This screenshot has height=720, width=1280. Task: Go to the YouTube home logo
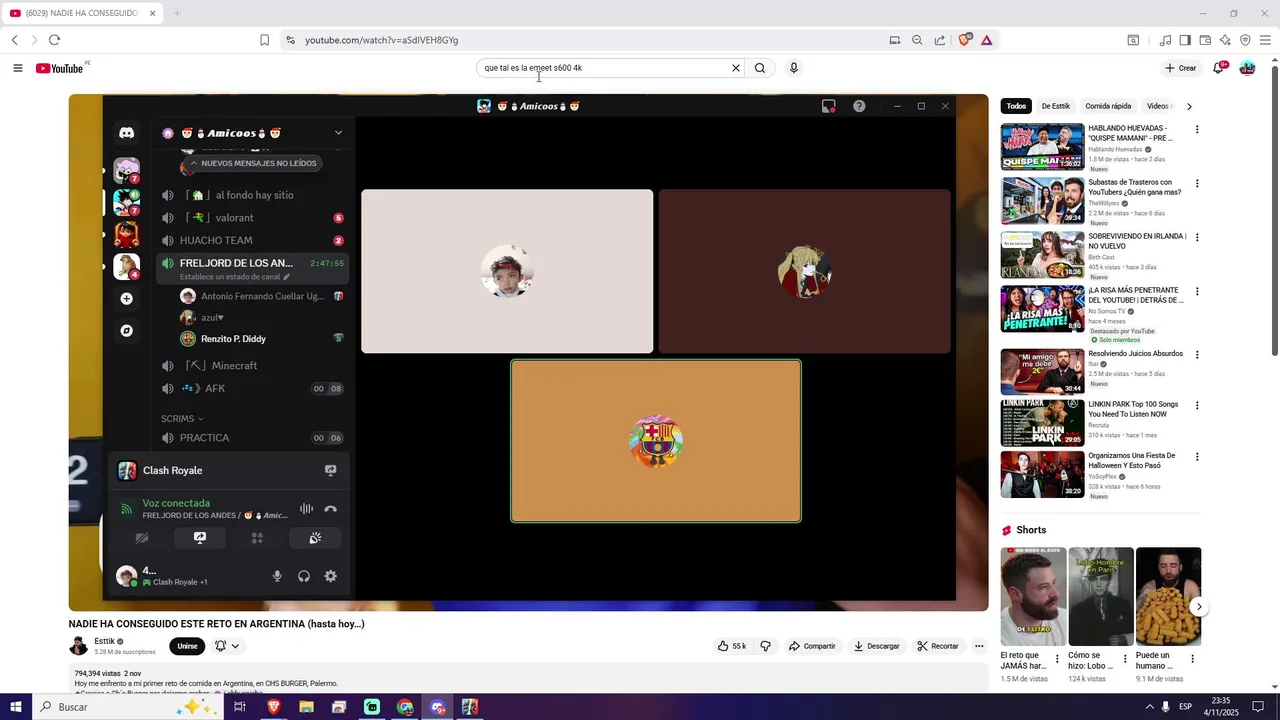coord(60,68)
